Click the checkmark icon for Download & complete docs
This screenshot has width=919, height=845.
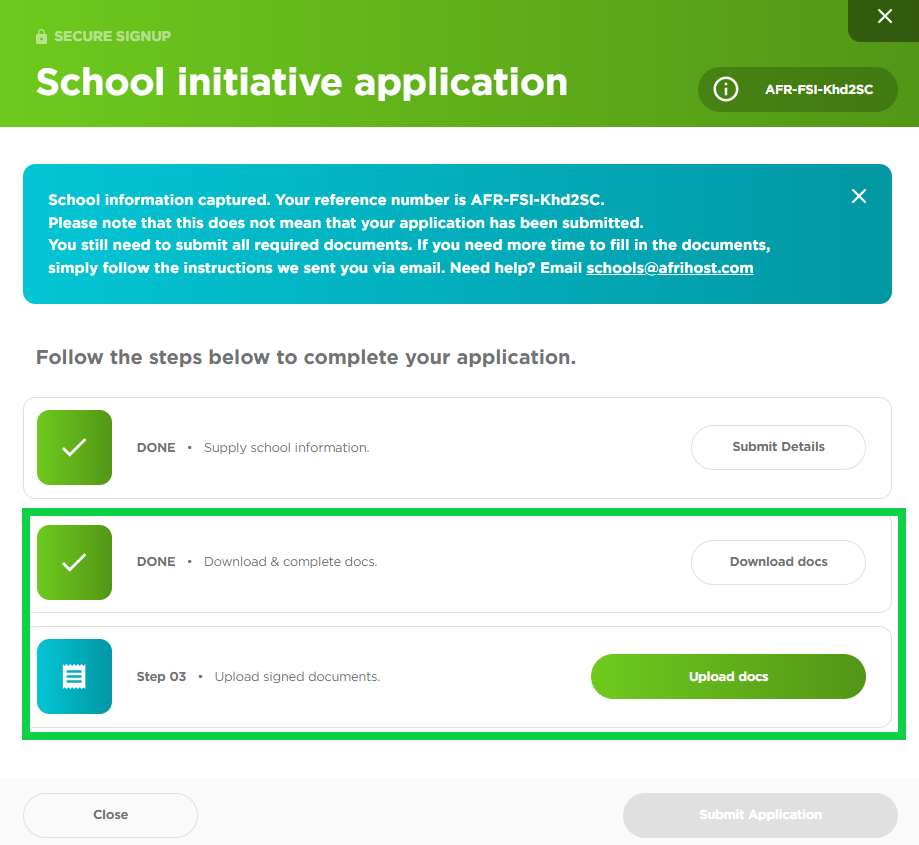point(74,562)
